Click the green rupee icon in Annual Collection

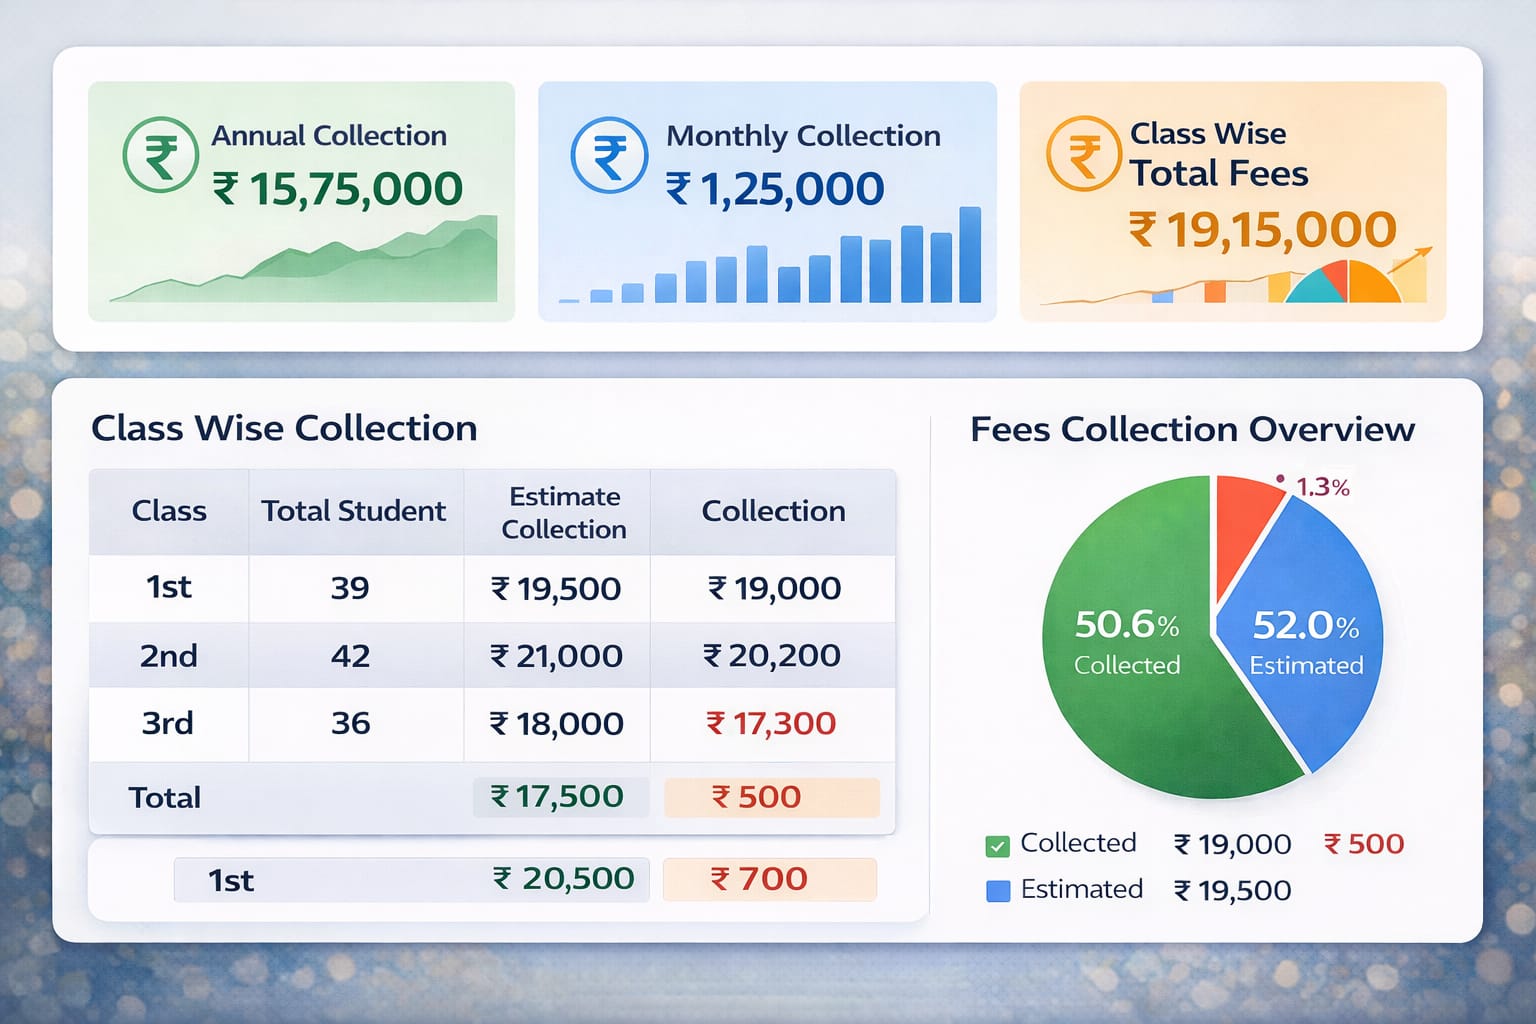coord(160,156)
